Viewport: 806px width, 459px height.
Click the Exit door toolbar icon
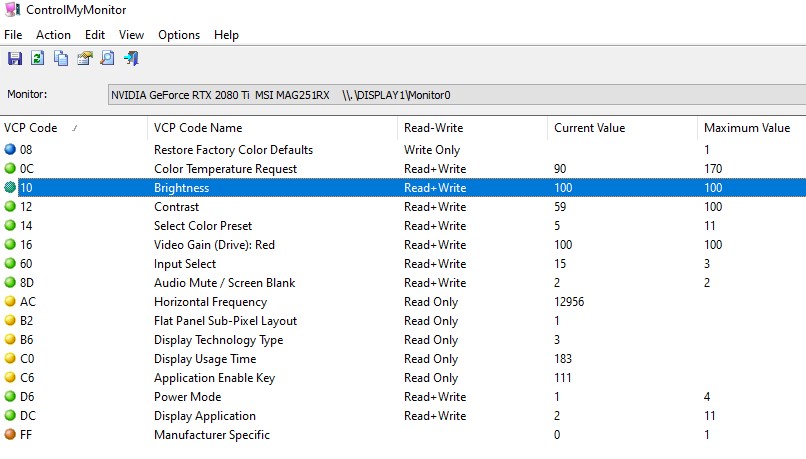pyautogui.click(x=131, y=59)
